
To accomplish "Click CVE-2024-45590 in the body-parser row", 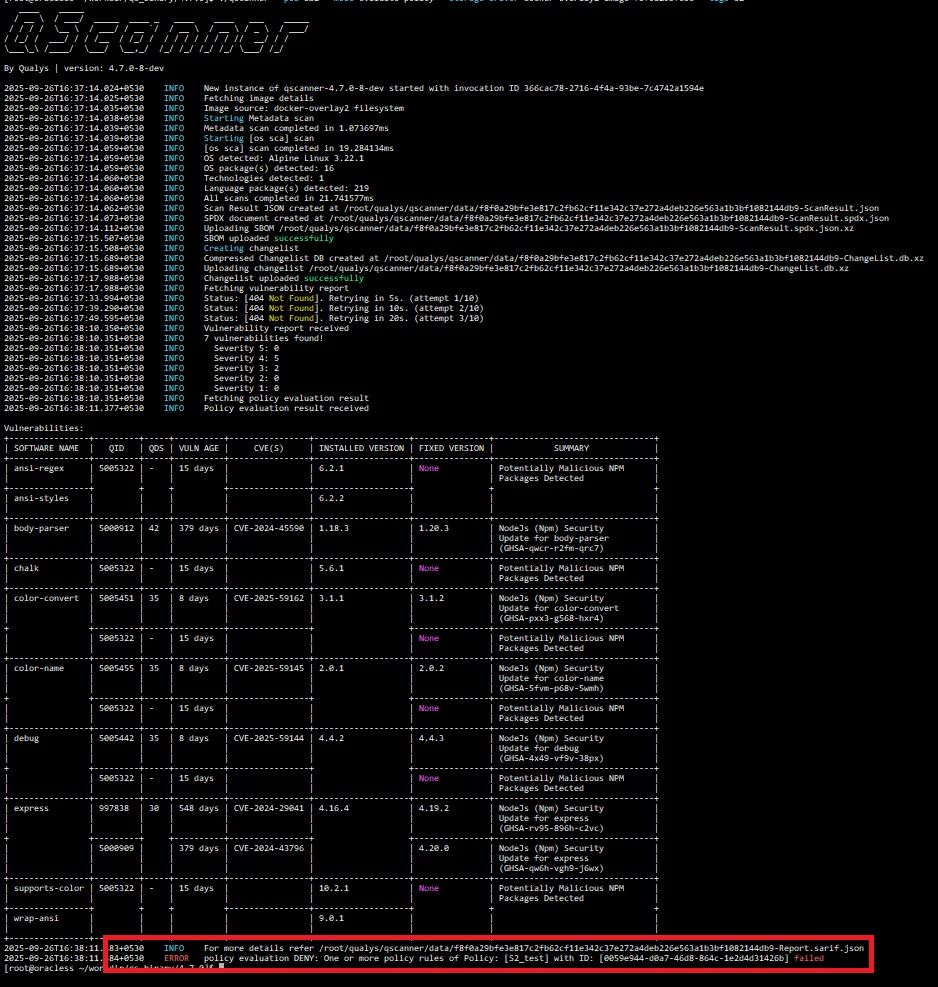I will coord(269,528).
